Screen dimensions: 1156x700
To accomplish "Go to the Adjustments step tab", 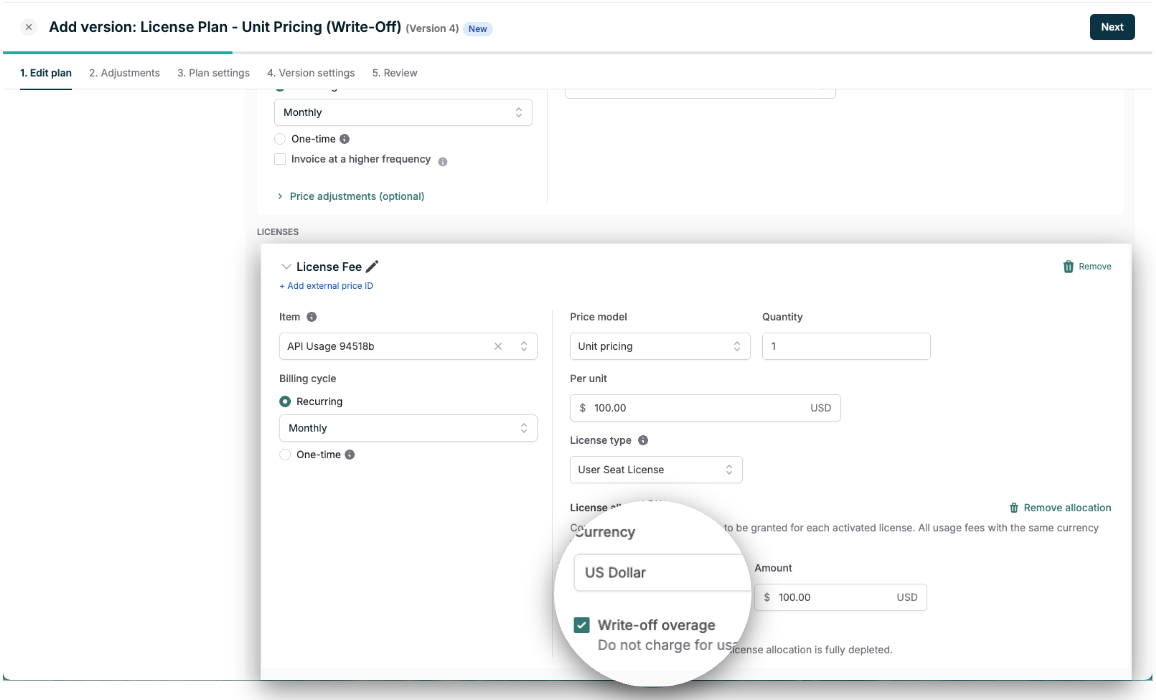I will coord(125,73).
